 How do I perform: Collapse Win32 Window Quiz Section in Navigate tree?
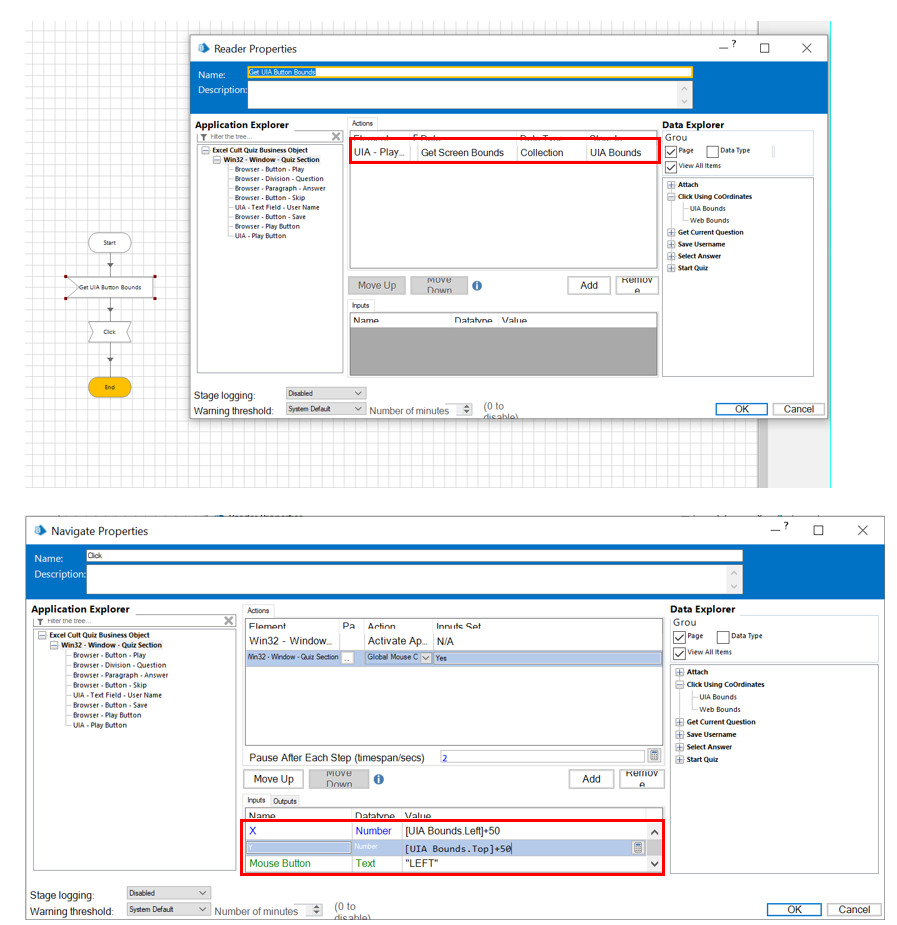(54, 645)
